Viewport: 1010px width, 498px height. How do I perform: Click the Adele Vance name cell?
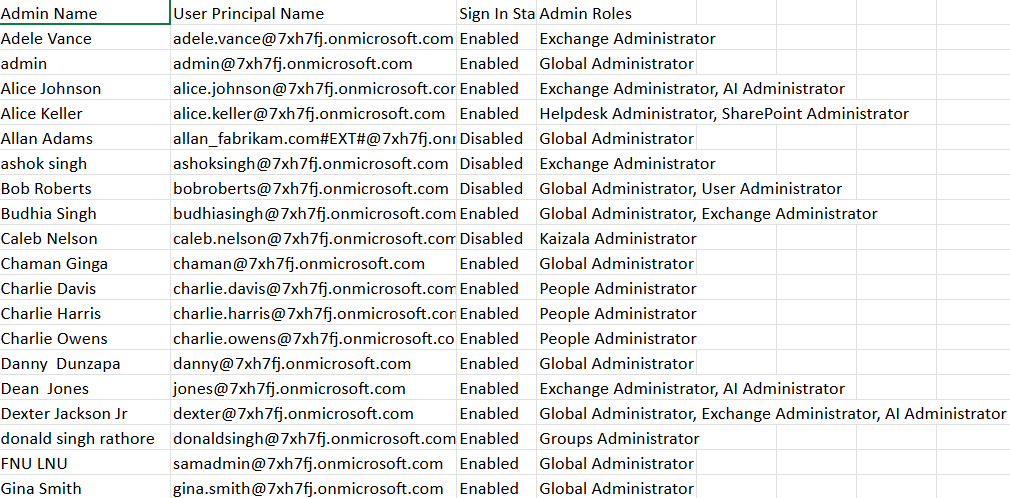(46, 39)
